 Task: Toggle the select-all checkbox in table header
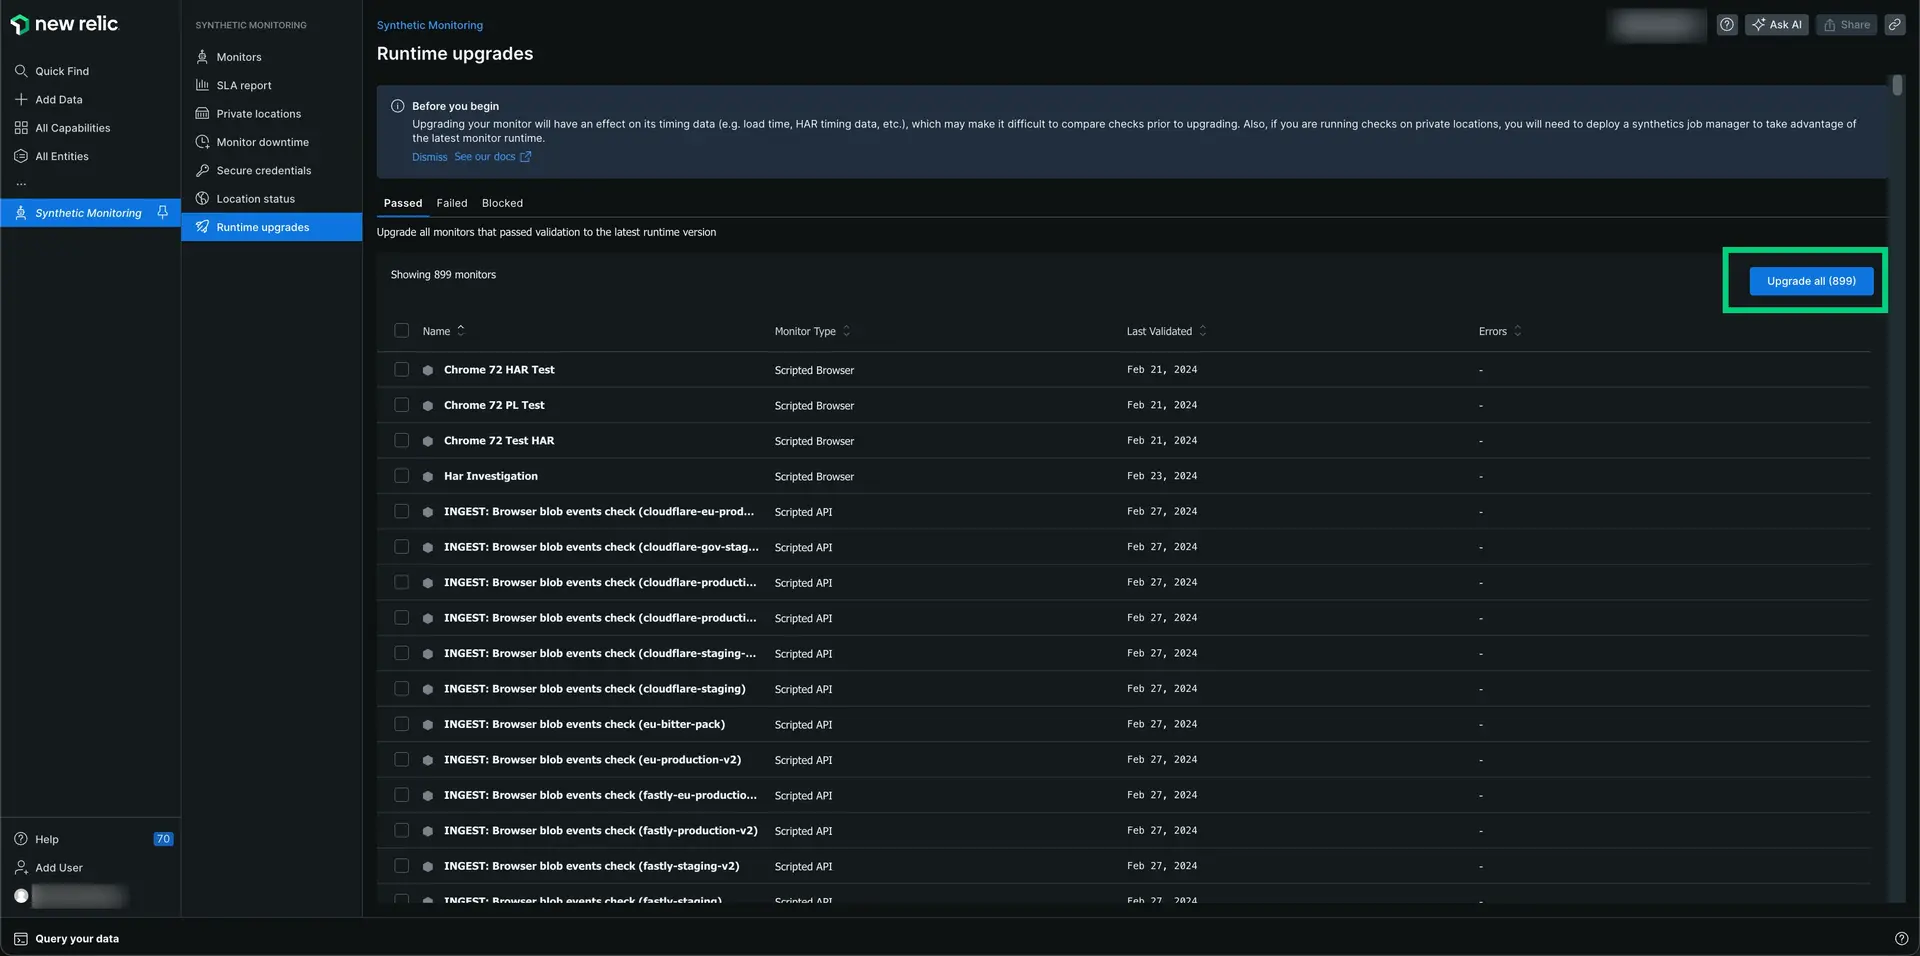click(401, 331)
